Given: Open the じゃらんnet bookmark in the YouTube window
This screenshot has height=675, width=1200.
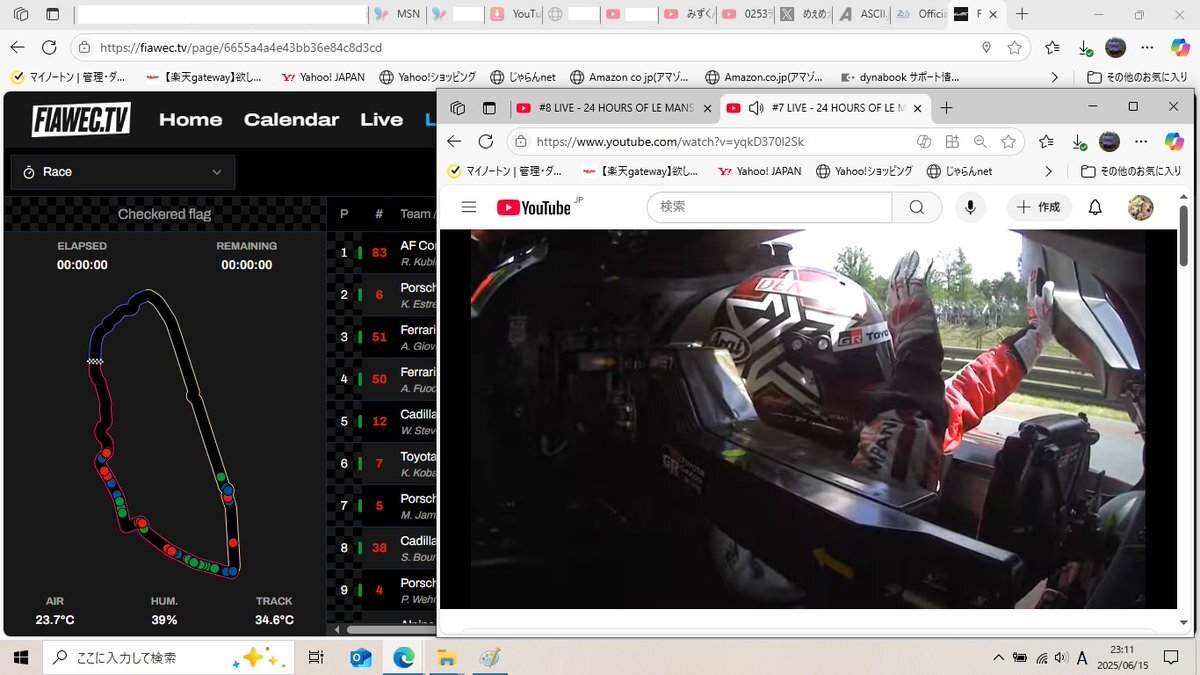Looking at the screenshot, I should click(x=959, y=171).
